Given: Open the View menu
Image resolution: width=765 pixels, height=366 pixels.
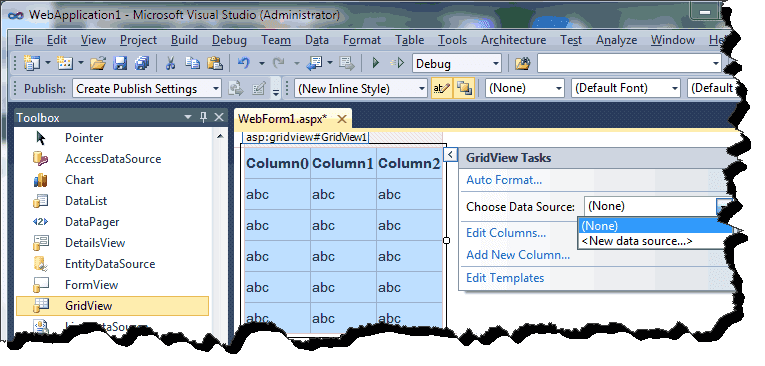Looking at the screenshot, I should [x=93, y=40].
